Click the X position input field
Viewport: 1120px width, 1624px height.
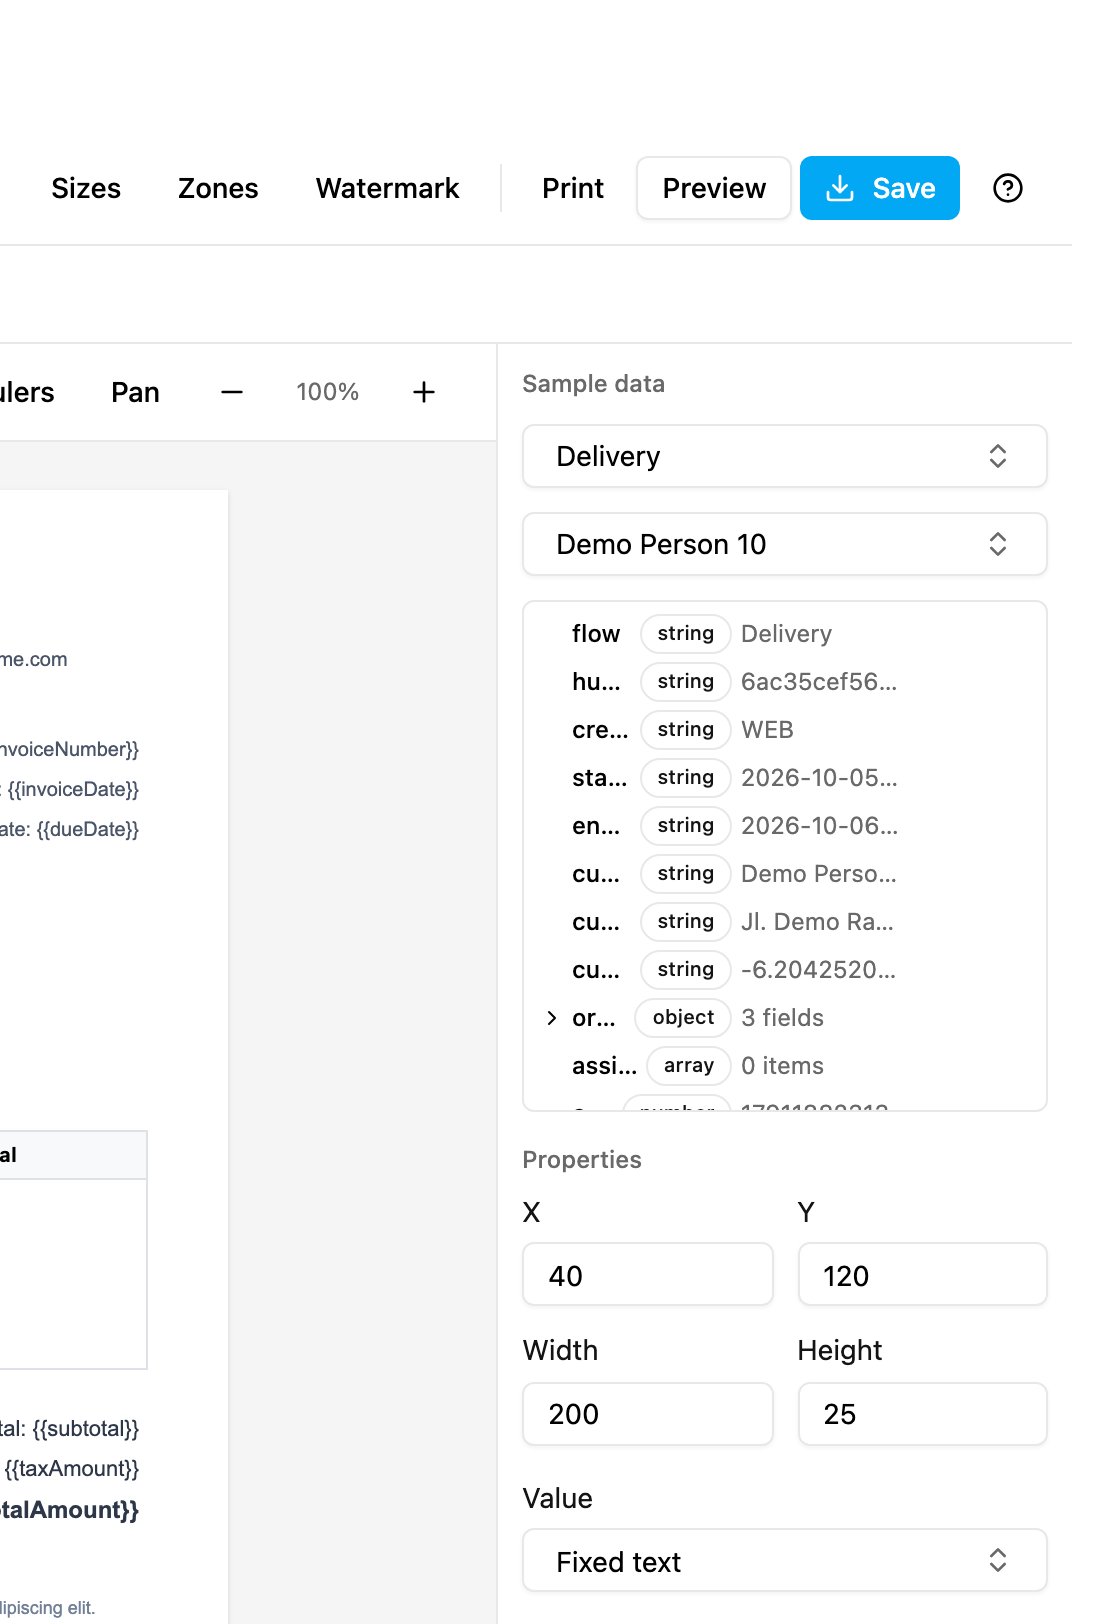coord(648,1274)
